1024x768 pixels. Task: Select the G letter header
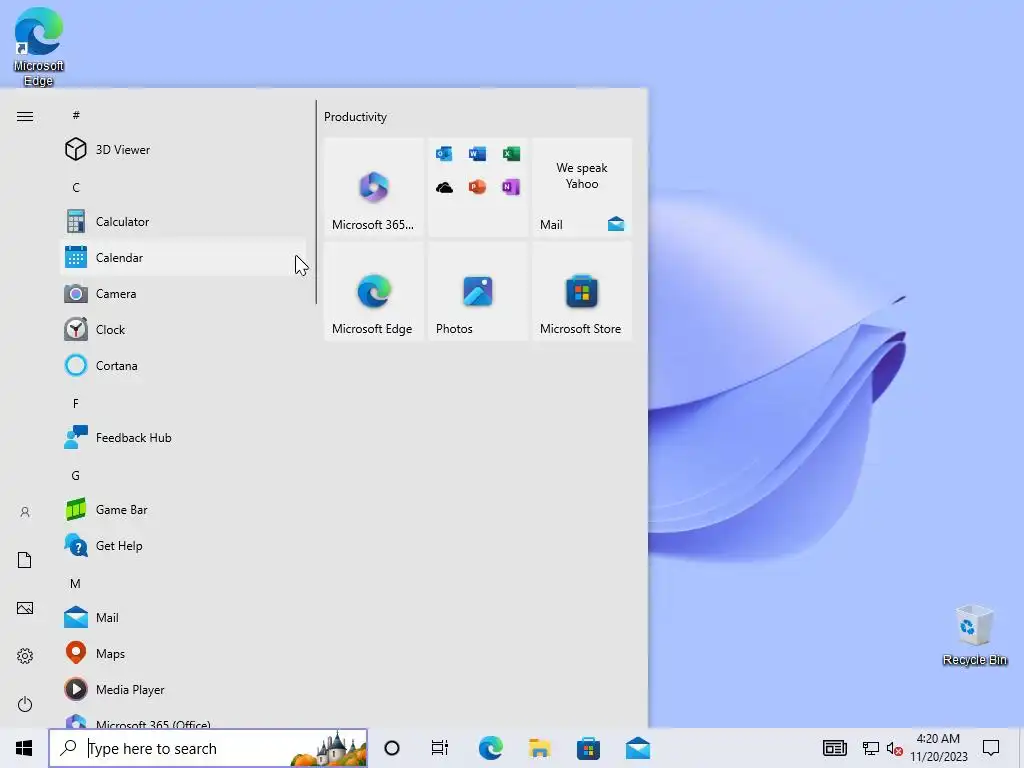76,475
